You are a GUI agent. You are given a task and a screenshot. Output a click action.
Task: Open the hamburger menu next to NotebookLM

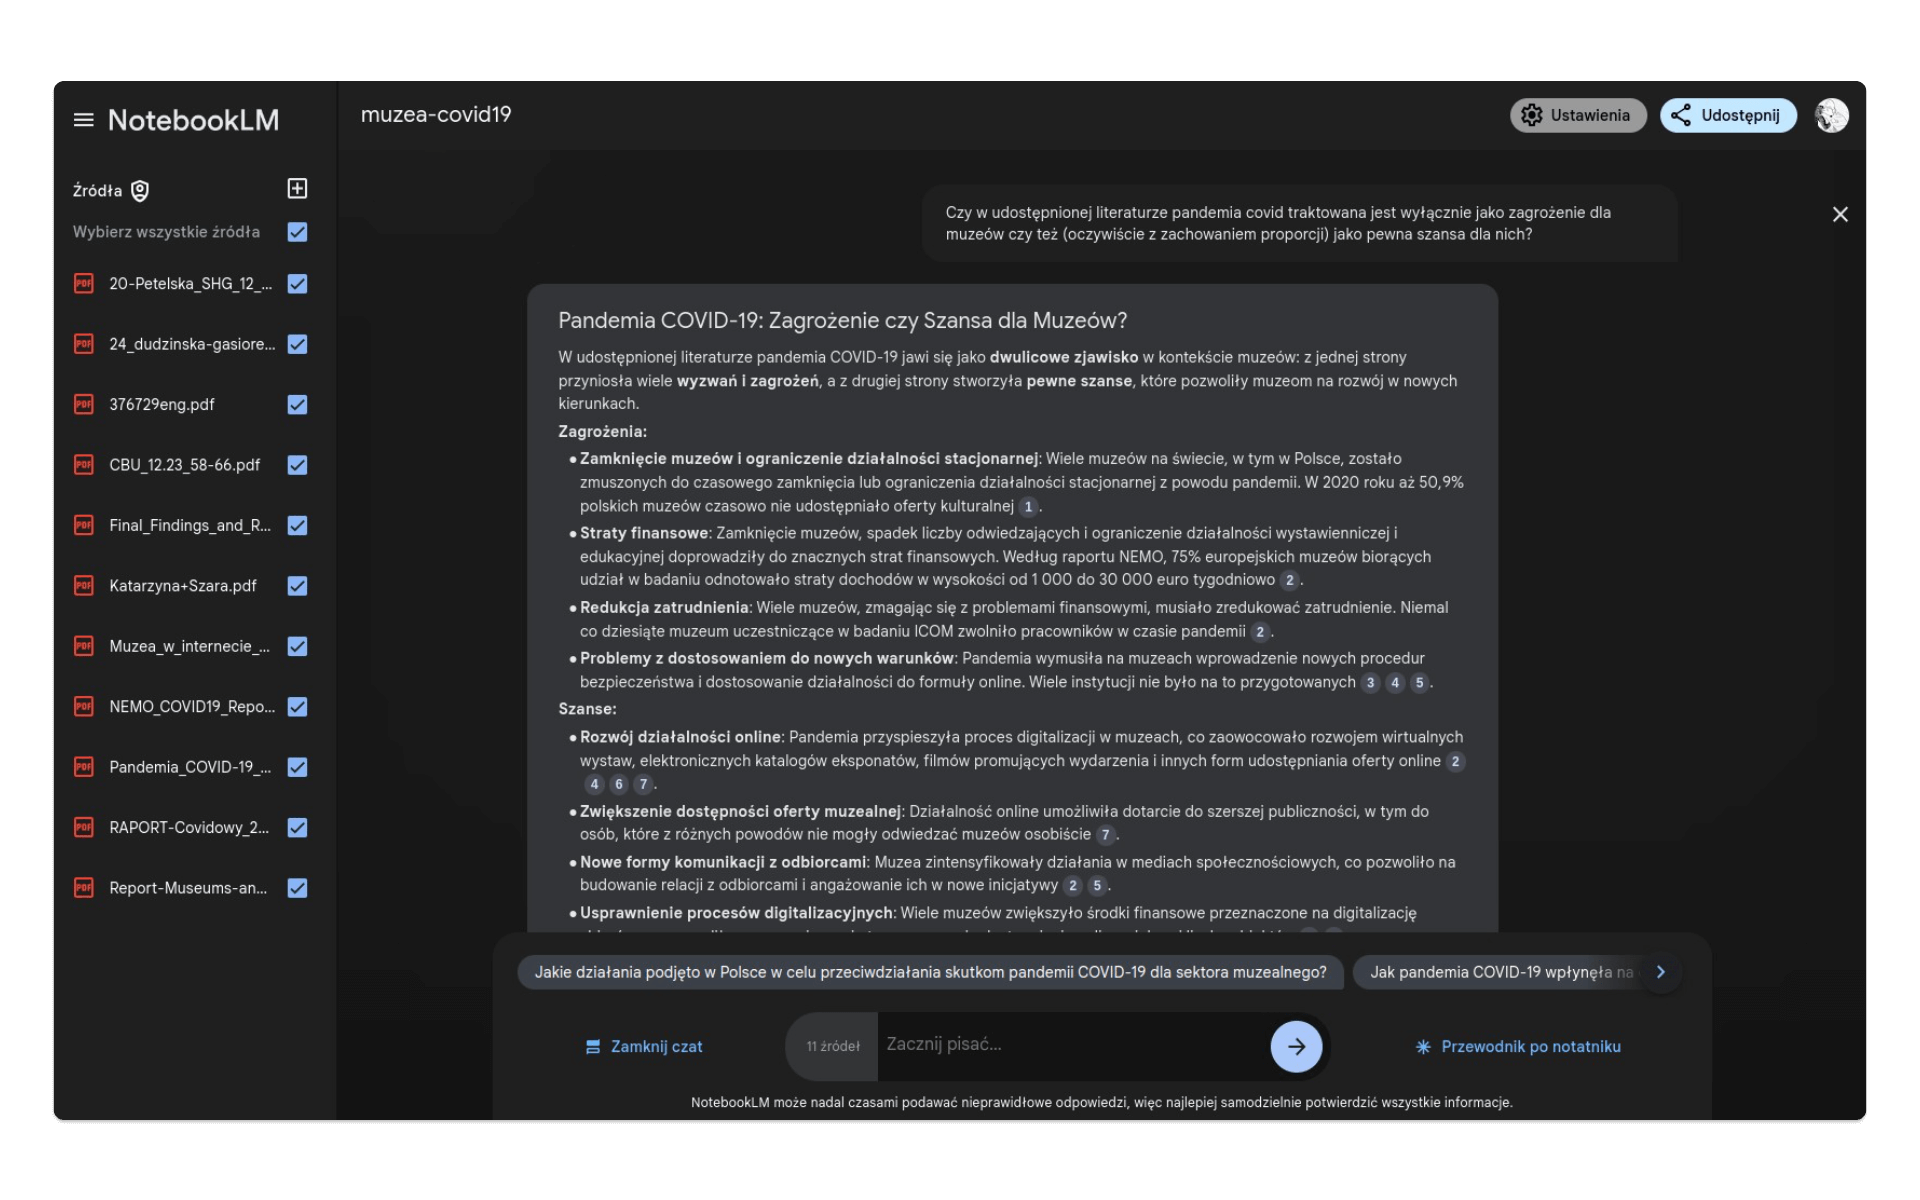83,120
